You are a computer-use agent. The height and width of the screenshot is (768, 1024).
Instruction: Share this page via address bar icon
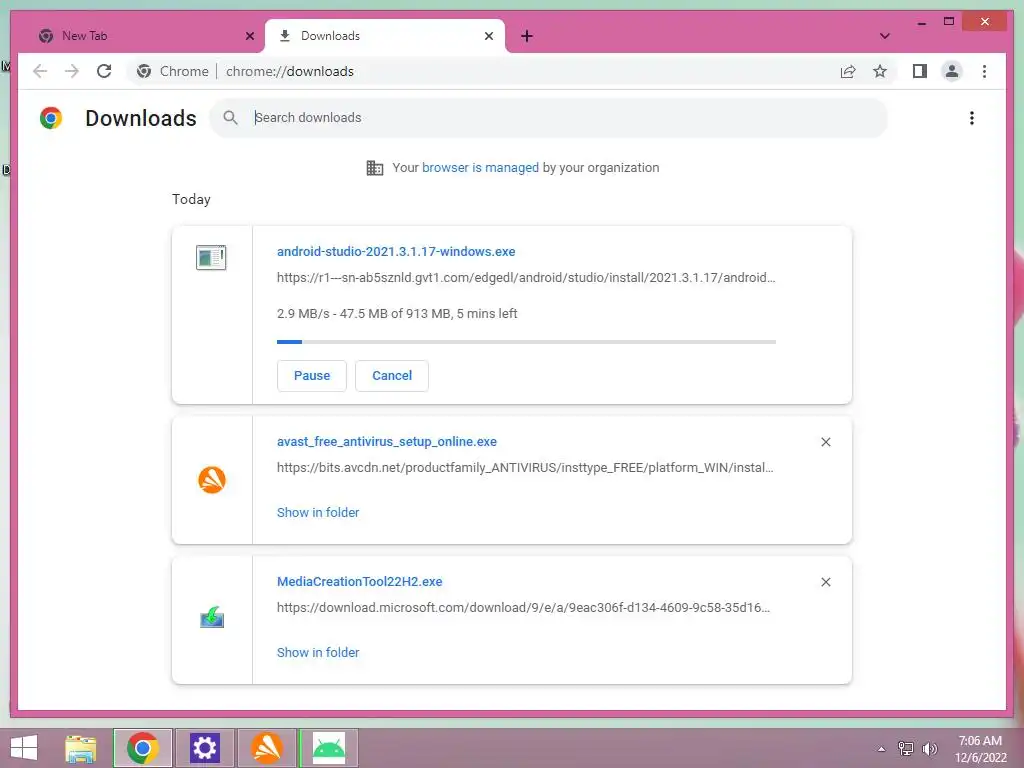tap(848, 71)
